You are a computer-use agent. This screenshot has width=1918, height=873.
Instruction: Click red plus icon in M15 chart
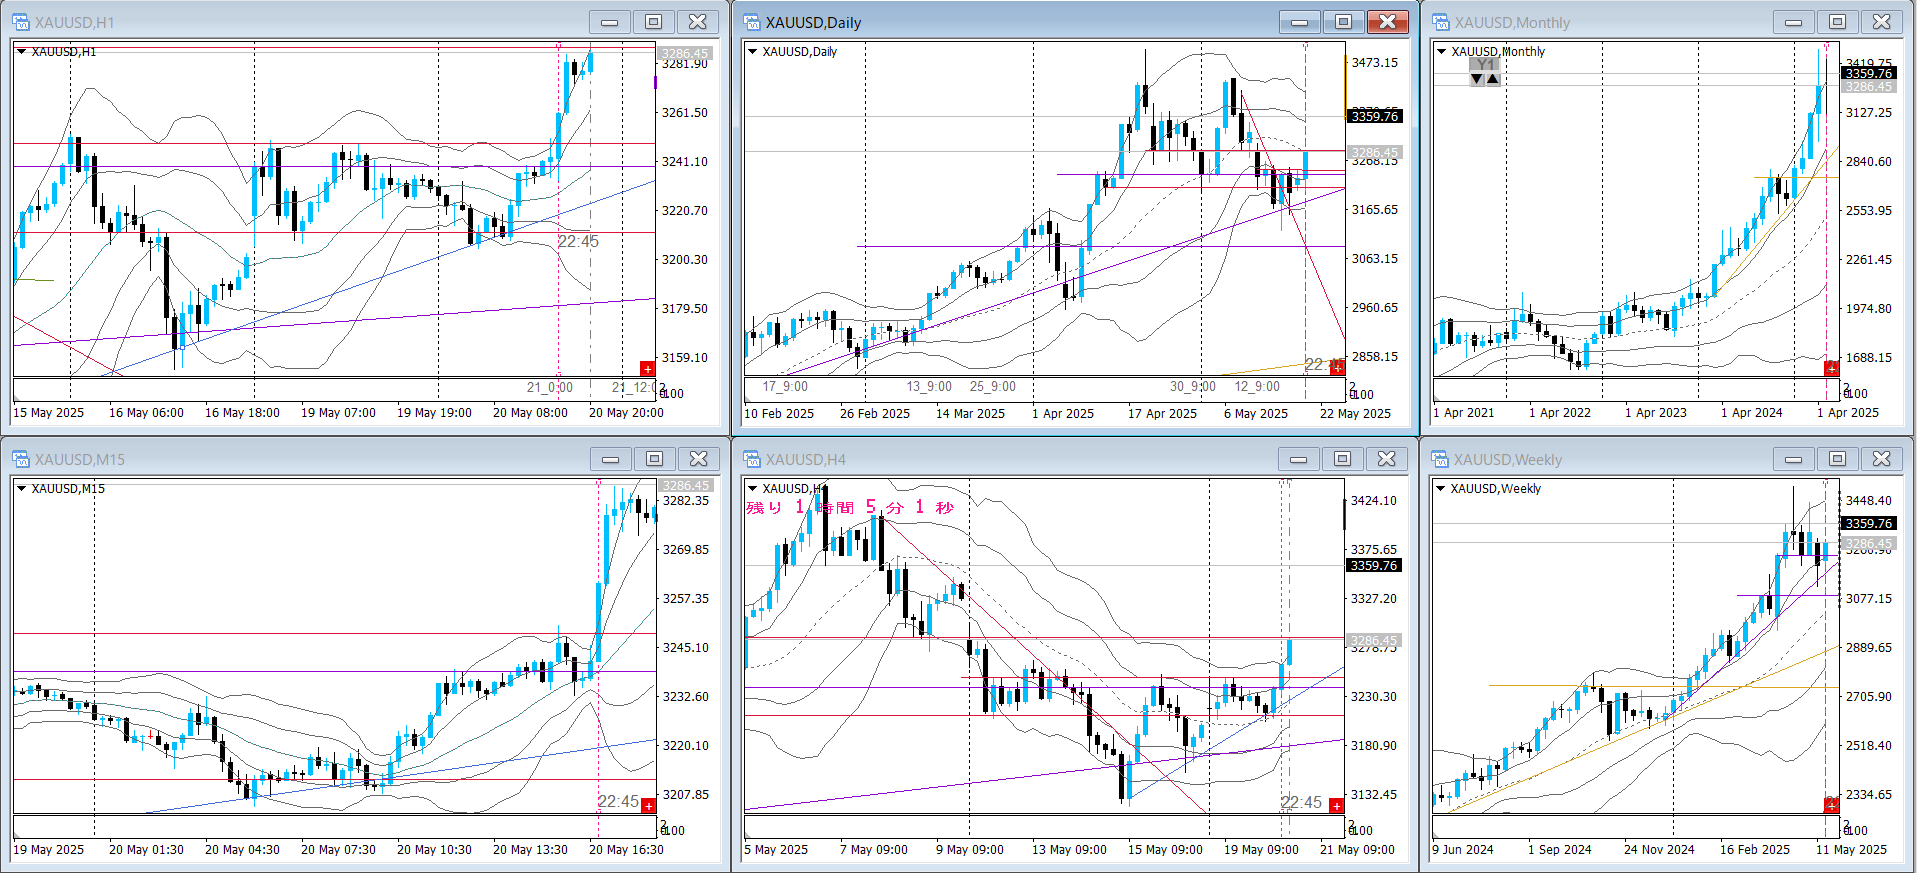648,806
